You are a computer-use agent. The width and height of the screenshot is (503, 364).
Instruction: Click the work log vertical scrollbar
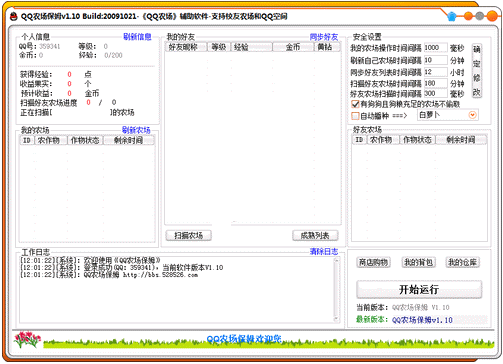click(336, 290)
